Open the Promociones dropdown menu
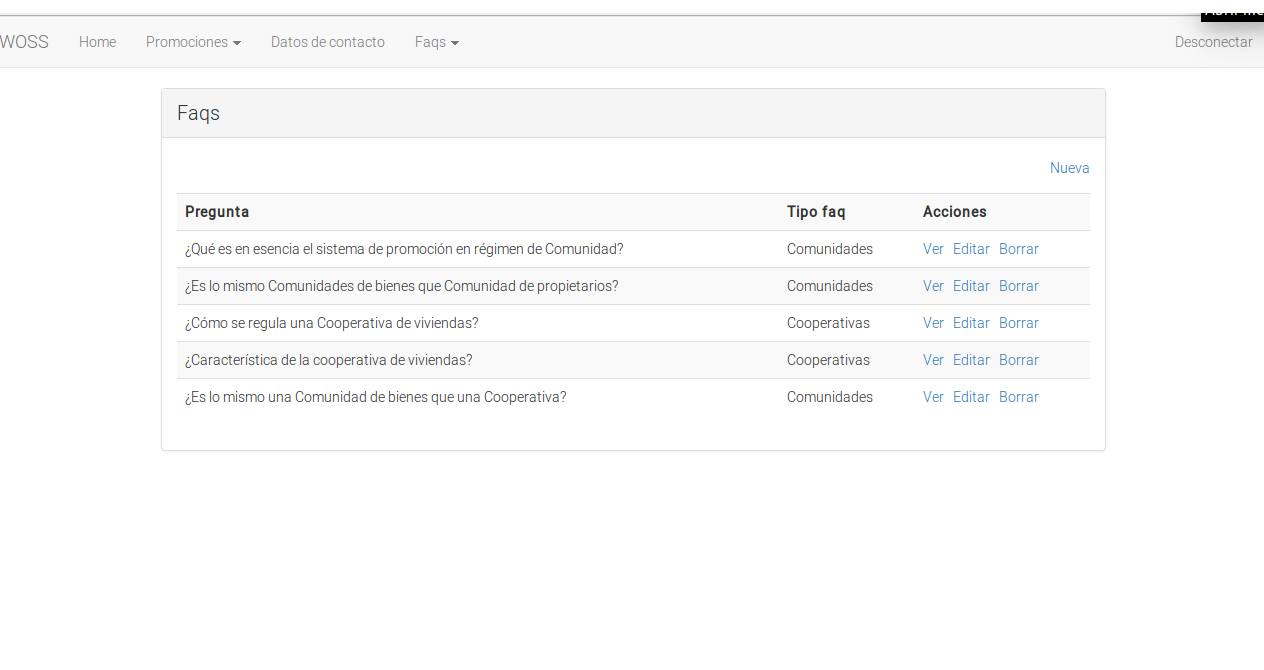Image resolution: width=1264 pixels, height=670 pixels. tap(193, 42)
